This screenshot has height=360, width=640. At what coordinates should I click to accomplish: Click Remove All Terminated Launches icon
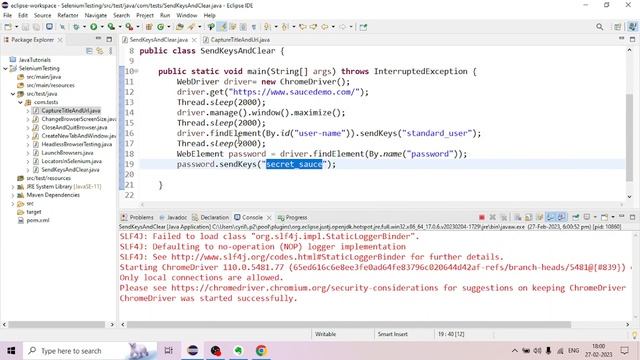(504, 217)
